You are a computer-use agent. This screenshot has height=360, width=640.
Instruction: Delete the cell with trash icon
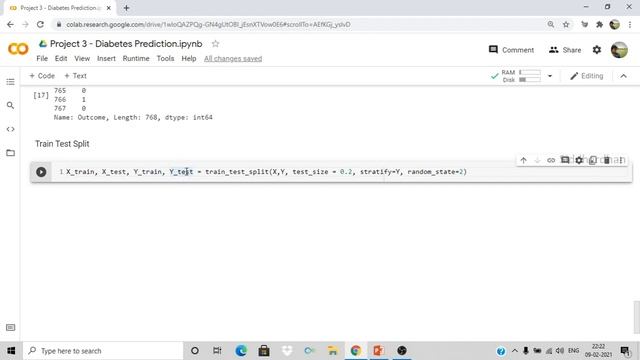(607, 160)
